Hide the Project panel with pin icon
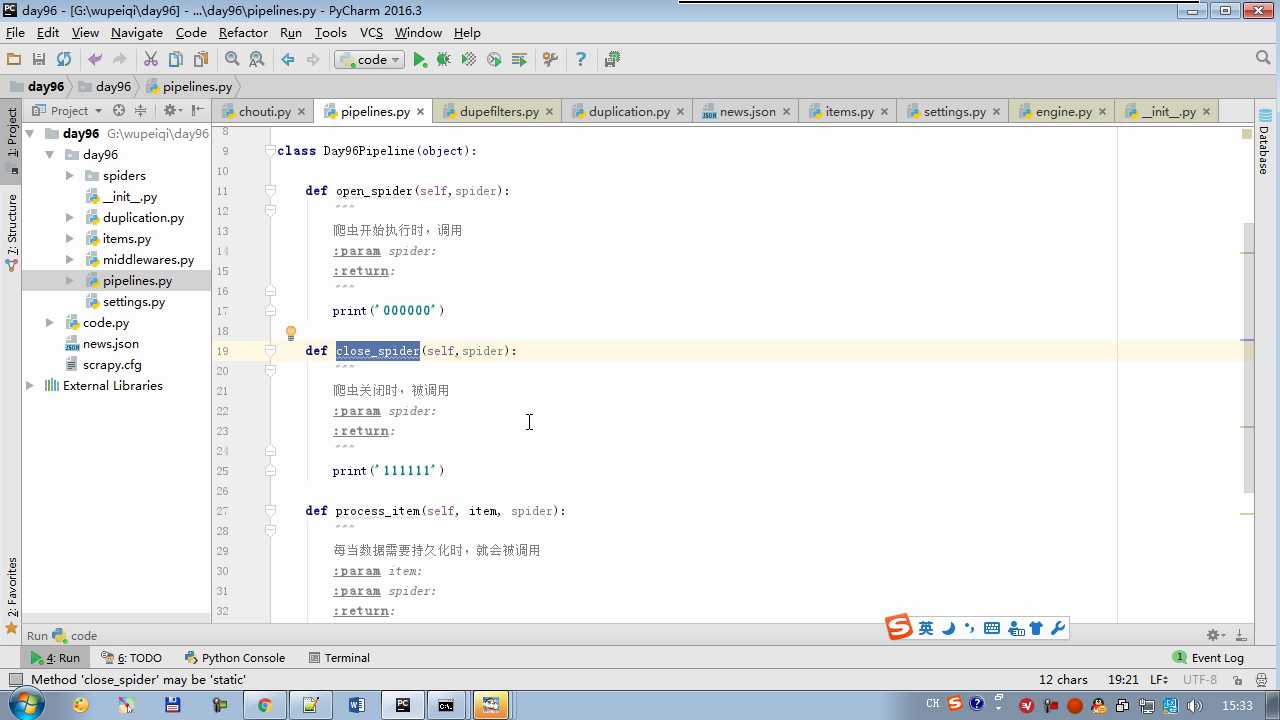The height and width of the screenshot is (720, 1280). 198,110
